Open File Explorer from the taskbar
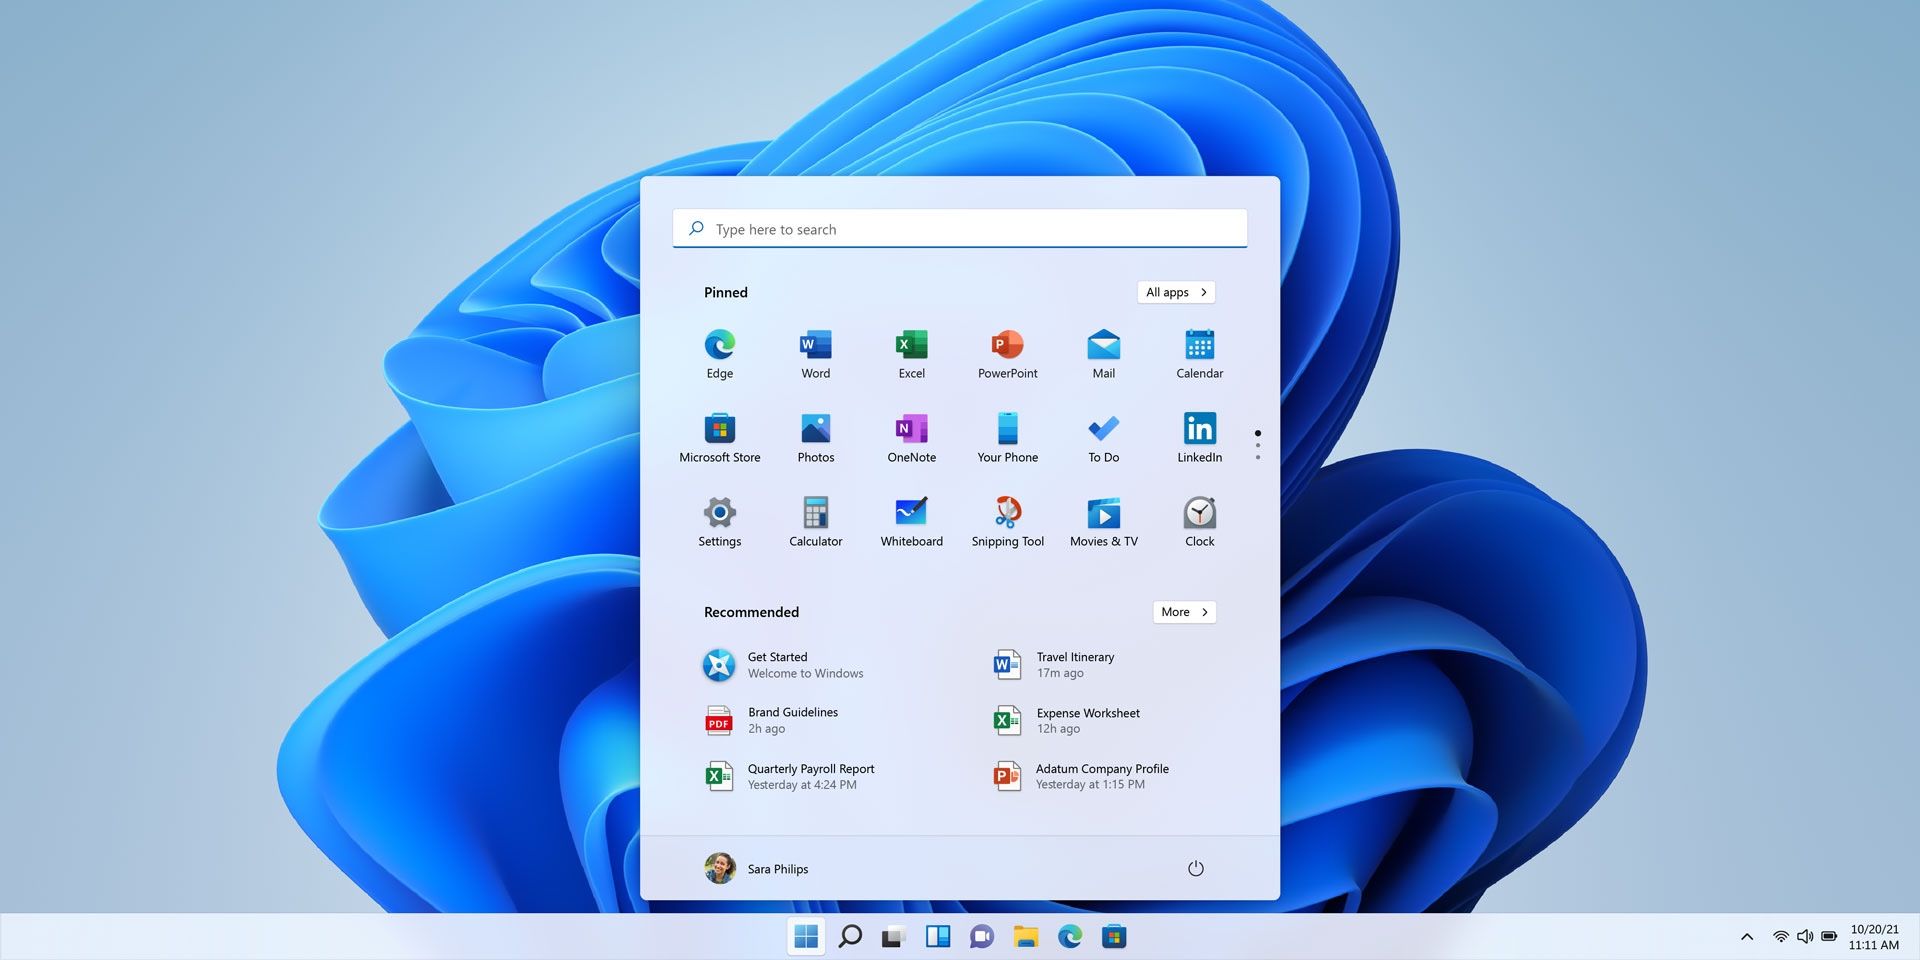Viewport: 1920px width, 960px height. (x=1025, y=936)
